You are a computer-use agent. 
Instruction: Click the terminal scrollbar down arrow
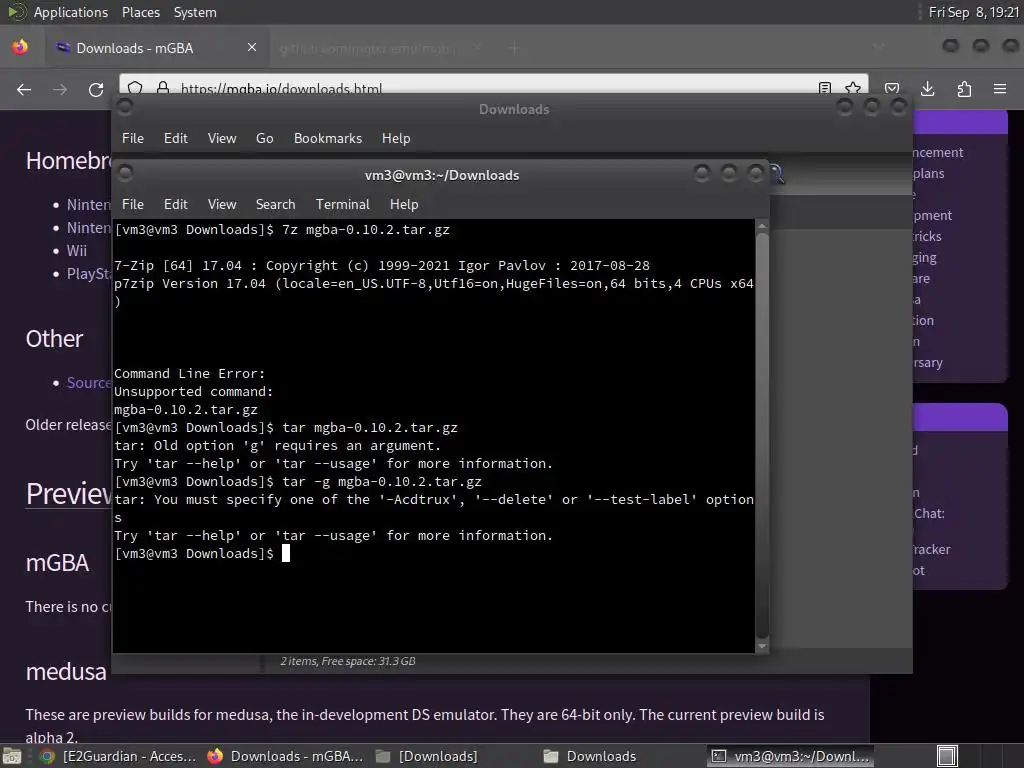click(761, 646)
